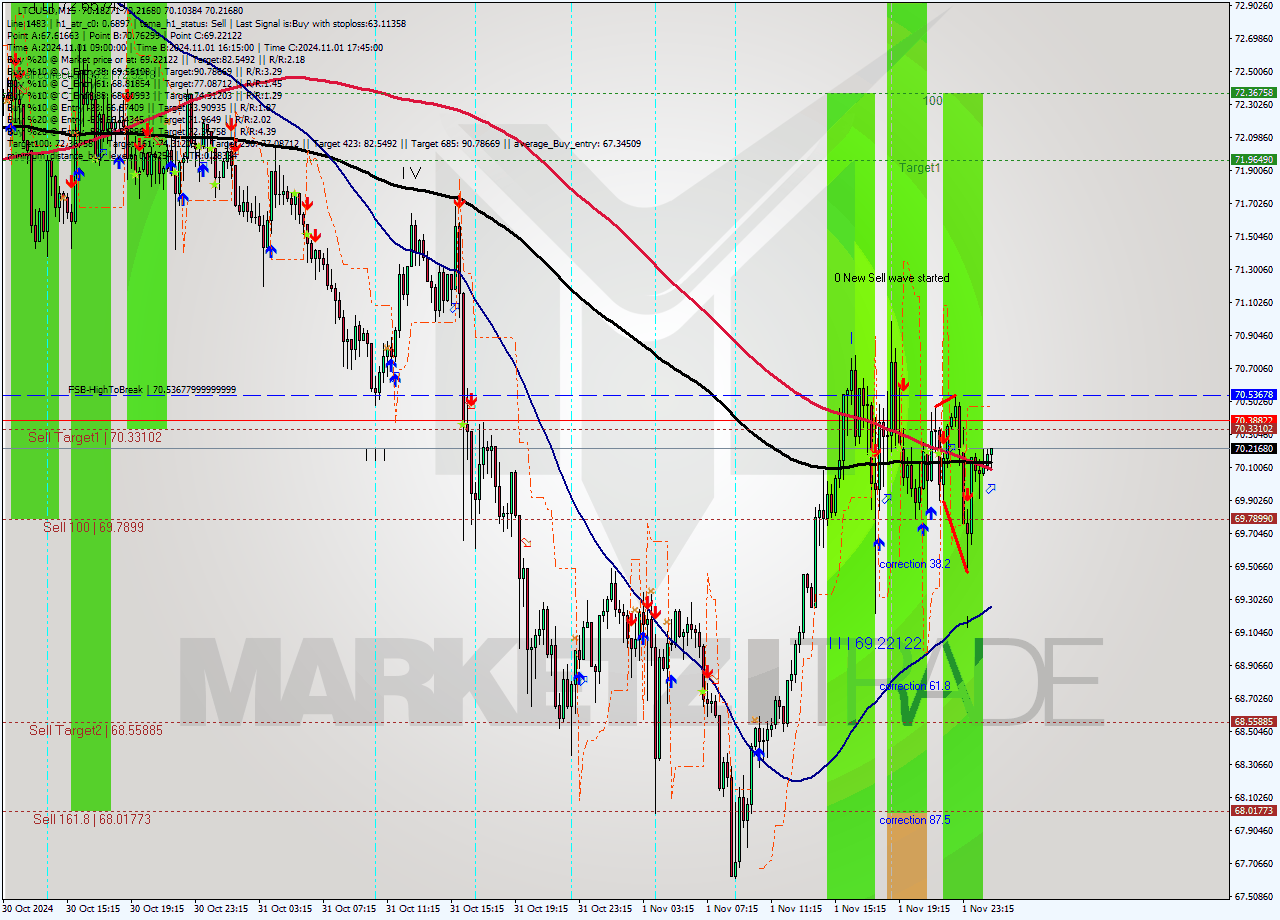Click the '30 Oct 23:15' time label
This screenshot has height=920, width=1280.
[x=220, y=909]
